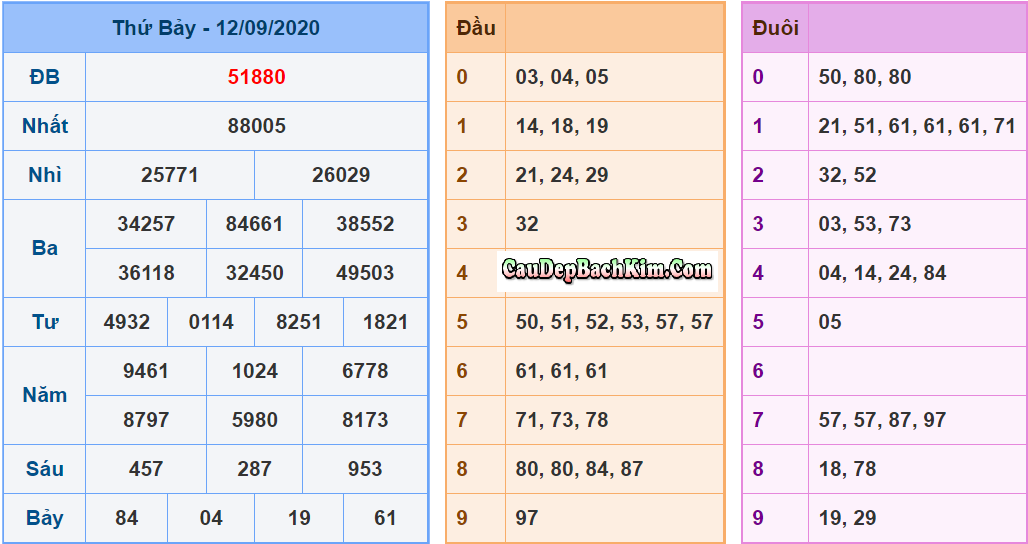
Task: Select the 19 cell in the Bảy row
Action: (x=298, y=518)
